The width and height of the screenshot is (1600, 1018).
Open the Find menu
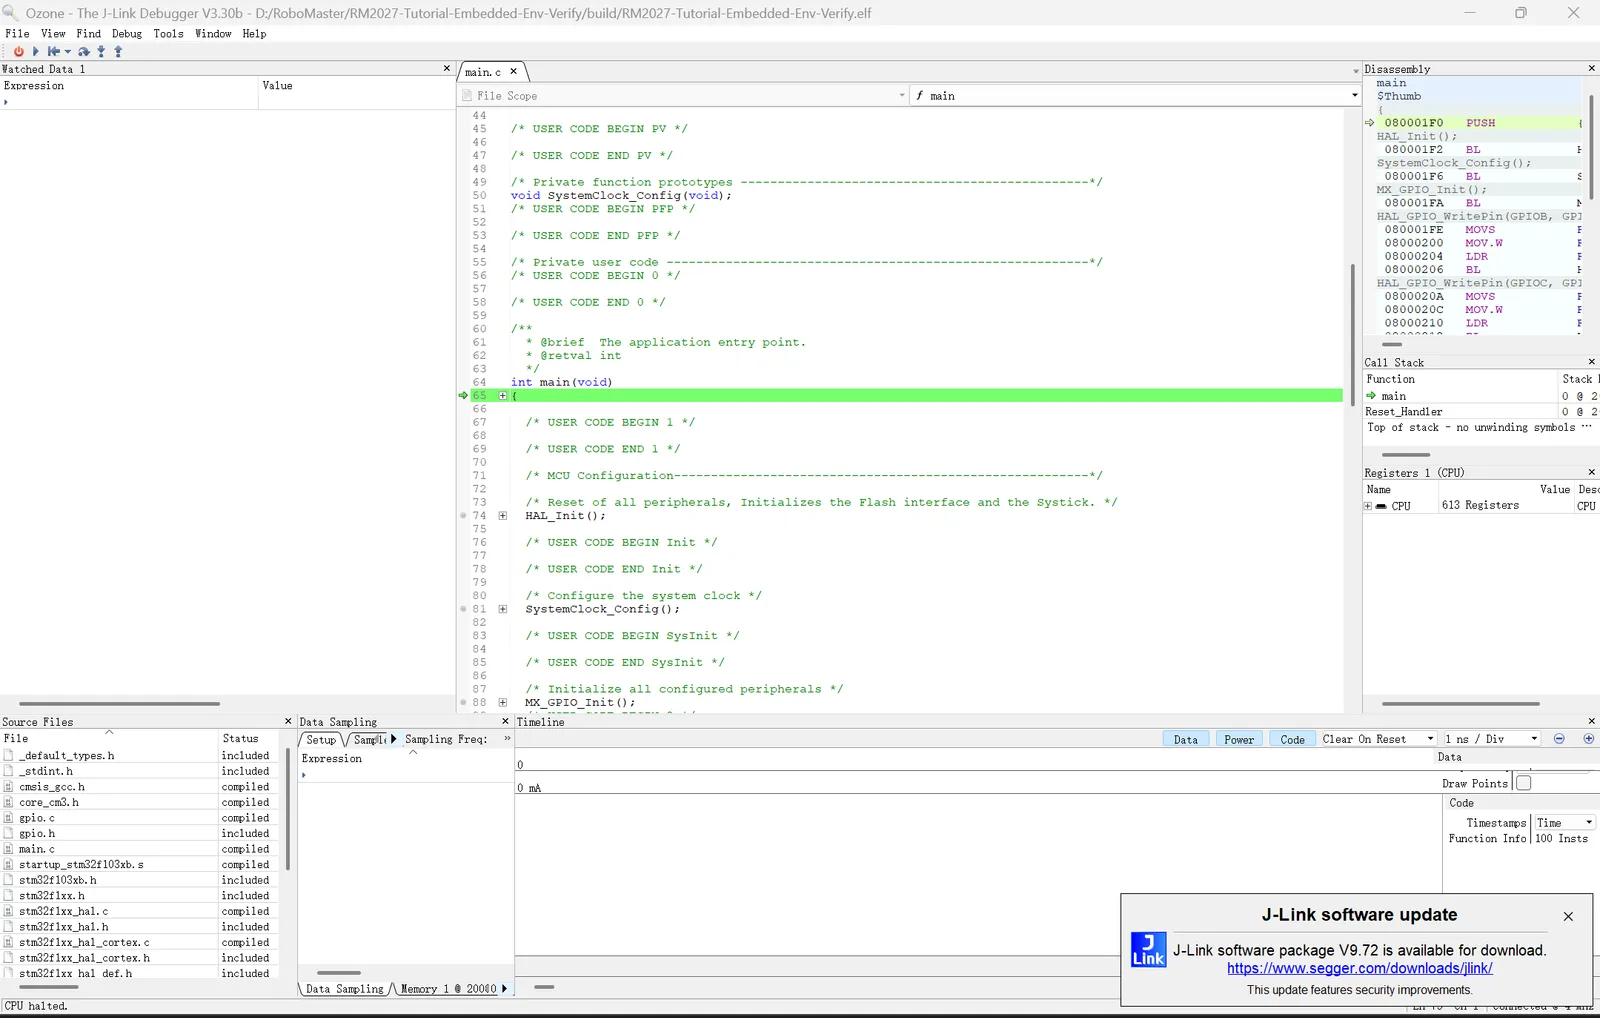click(x=89, y=33)
